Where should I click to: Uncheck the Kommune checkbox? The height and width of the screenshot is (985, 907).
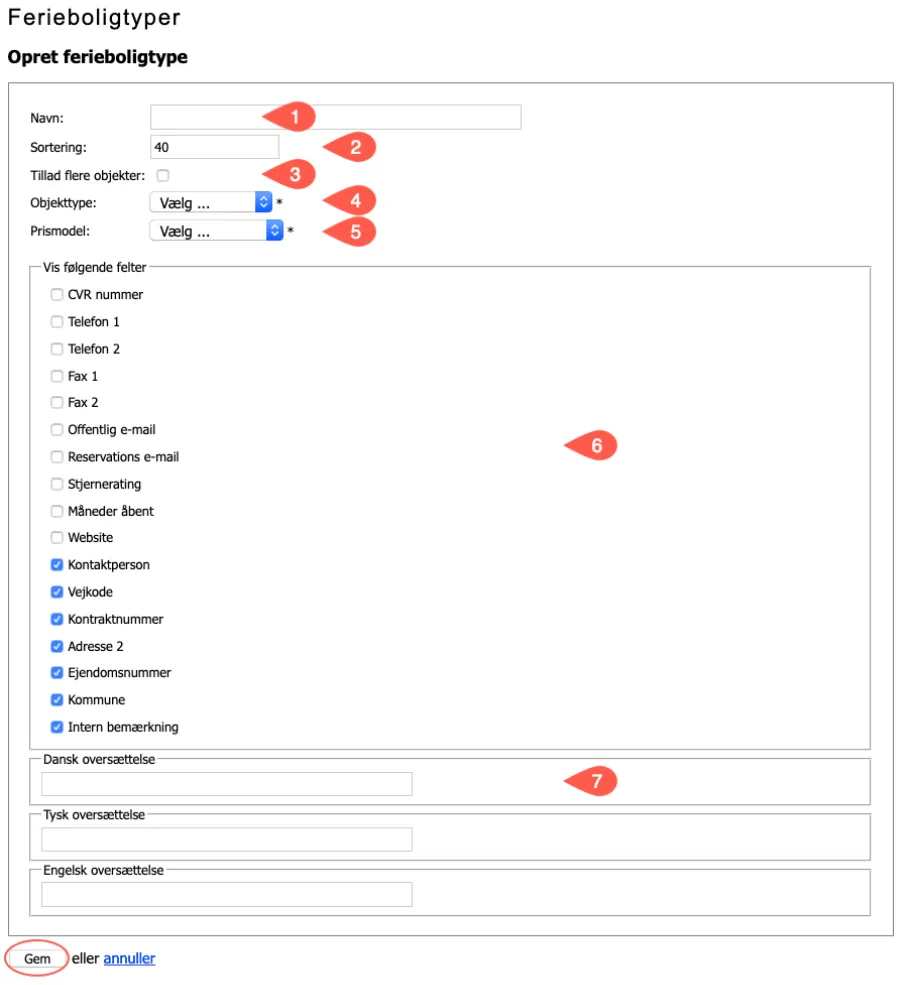(57, 700)
